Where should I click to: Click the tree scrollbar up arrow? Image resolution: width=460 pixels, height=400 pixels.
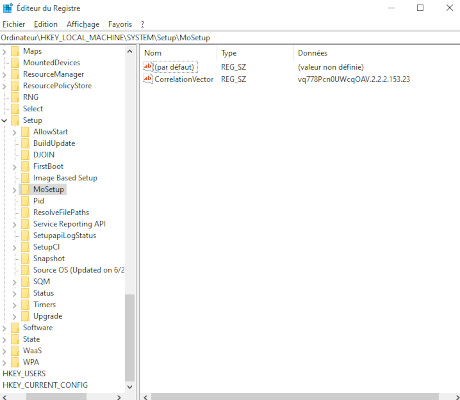coord(130,51)
